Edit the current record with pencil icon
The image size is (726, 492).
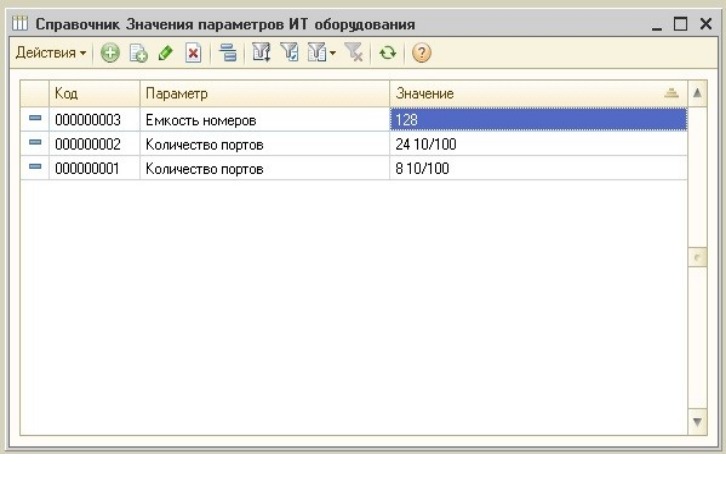click(x=165, y=53)
